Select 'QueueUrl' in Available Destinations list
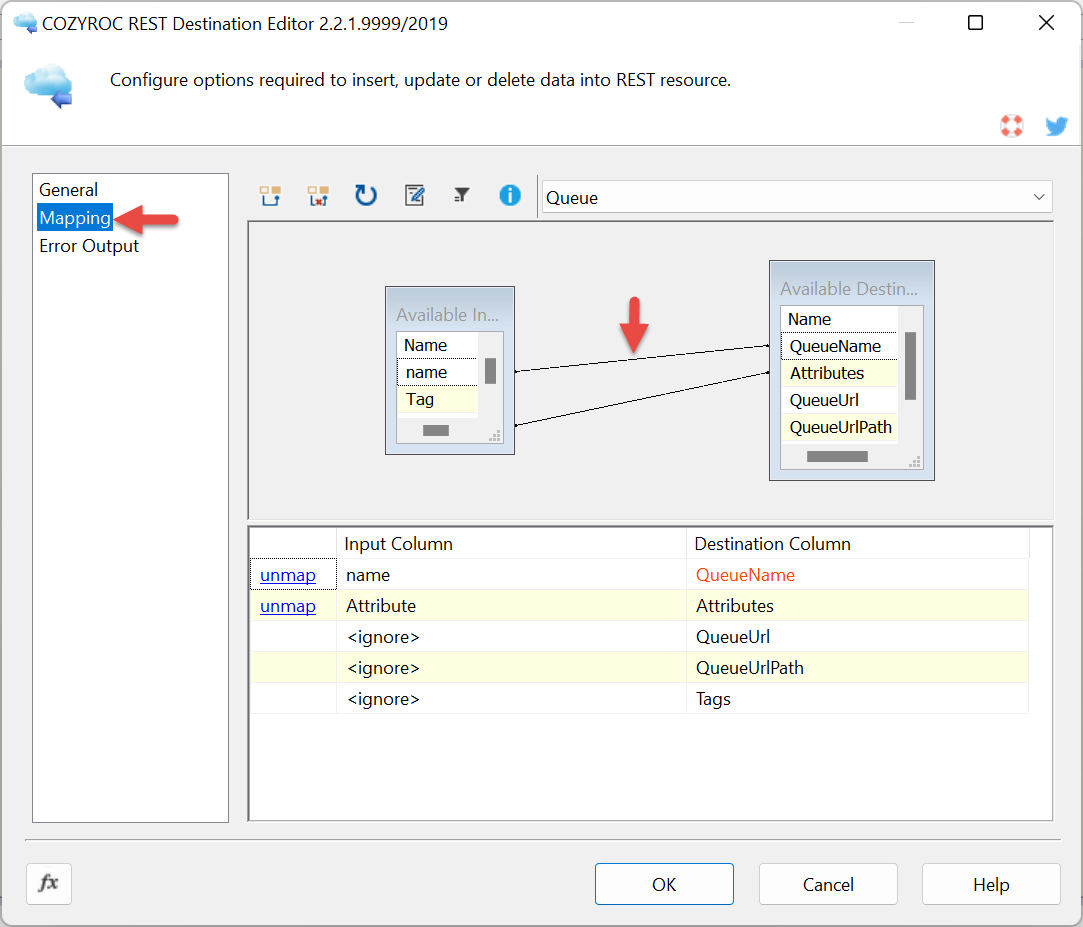 (x=839, y=400)
